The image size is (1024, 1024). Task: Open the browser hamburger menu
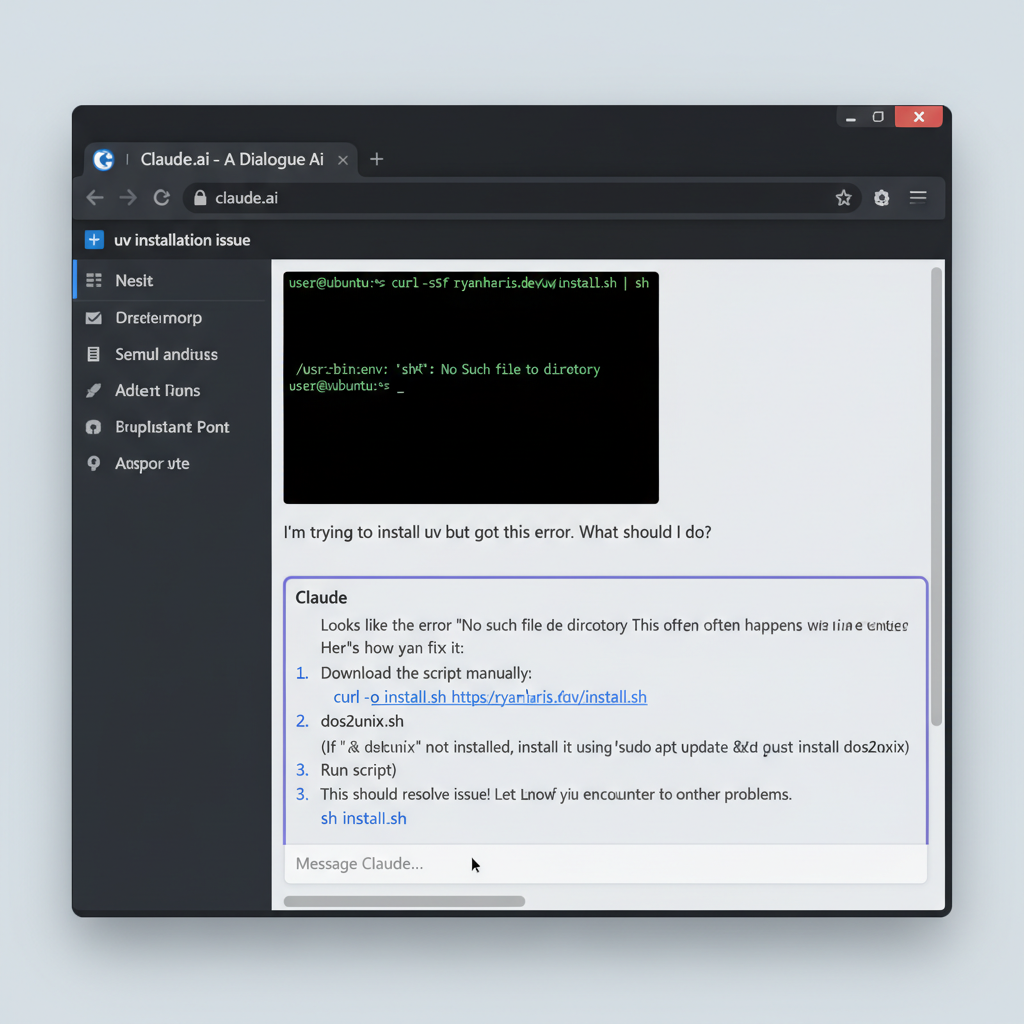click(x=918, y=197)
